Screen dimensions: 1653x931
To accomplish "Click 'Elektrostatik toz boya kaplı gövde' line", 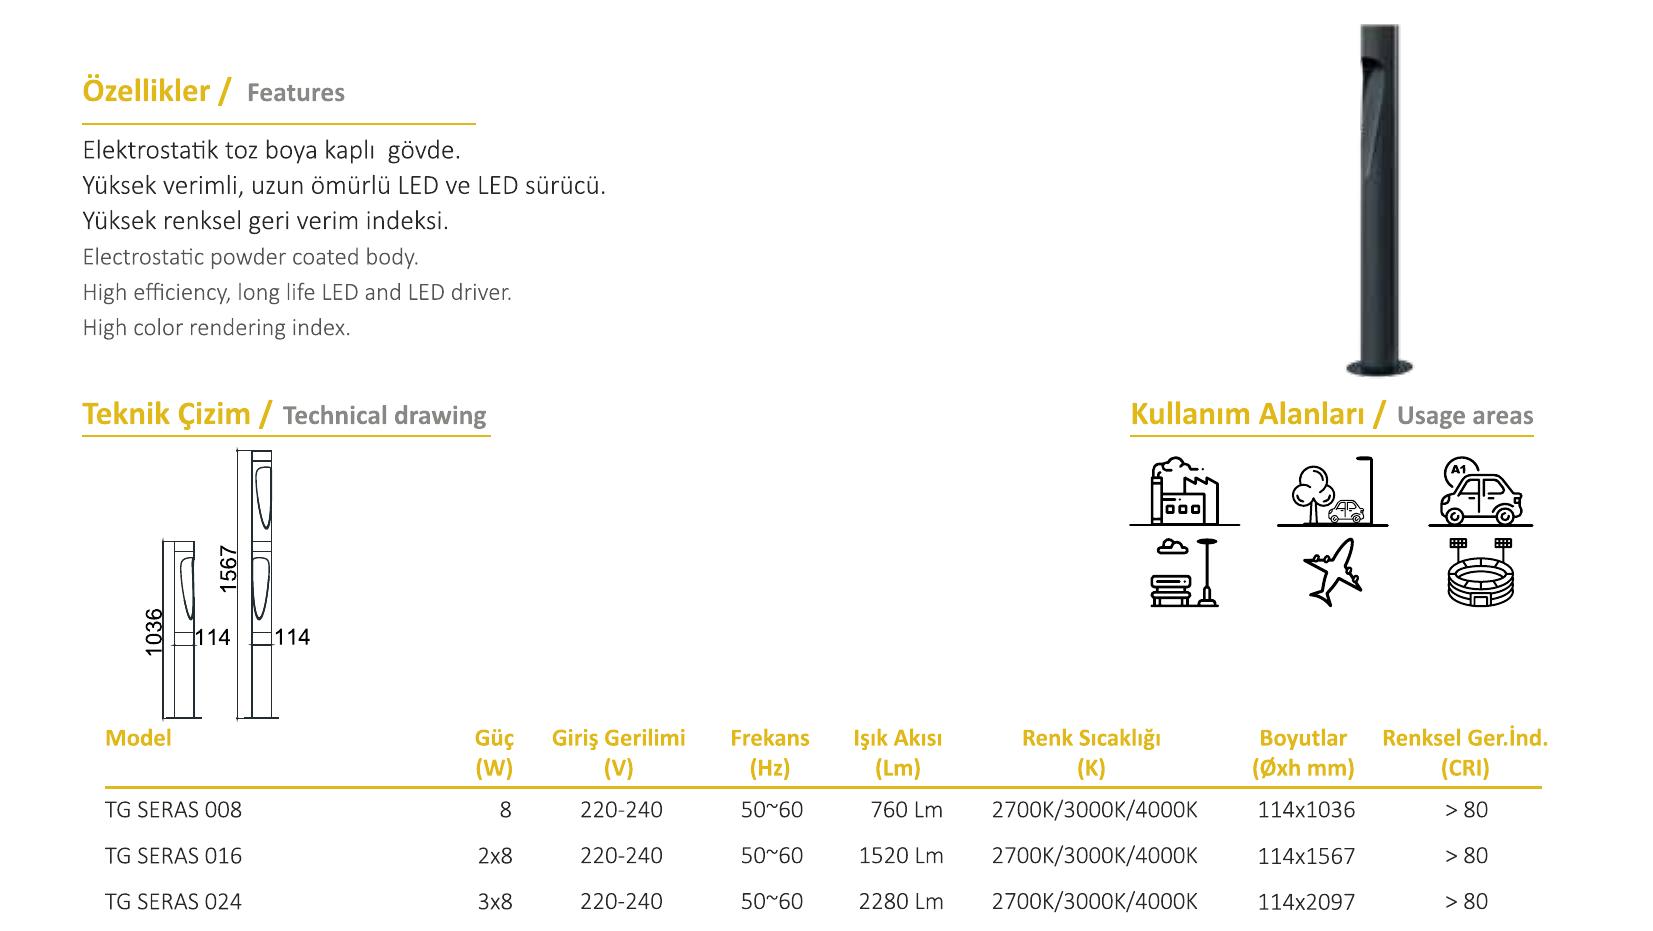I will pyautogui.click(x=271, y=150).
